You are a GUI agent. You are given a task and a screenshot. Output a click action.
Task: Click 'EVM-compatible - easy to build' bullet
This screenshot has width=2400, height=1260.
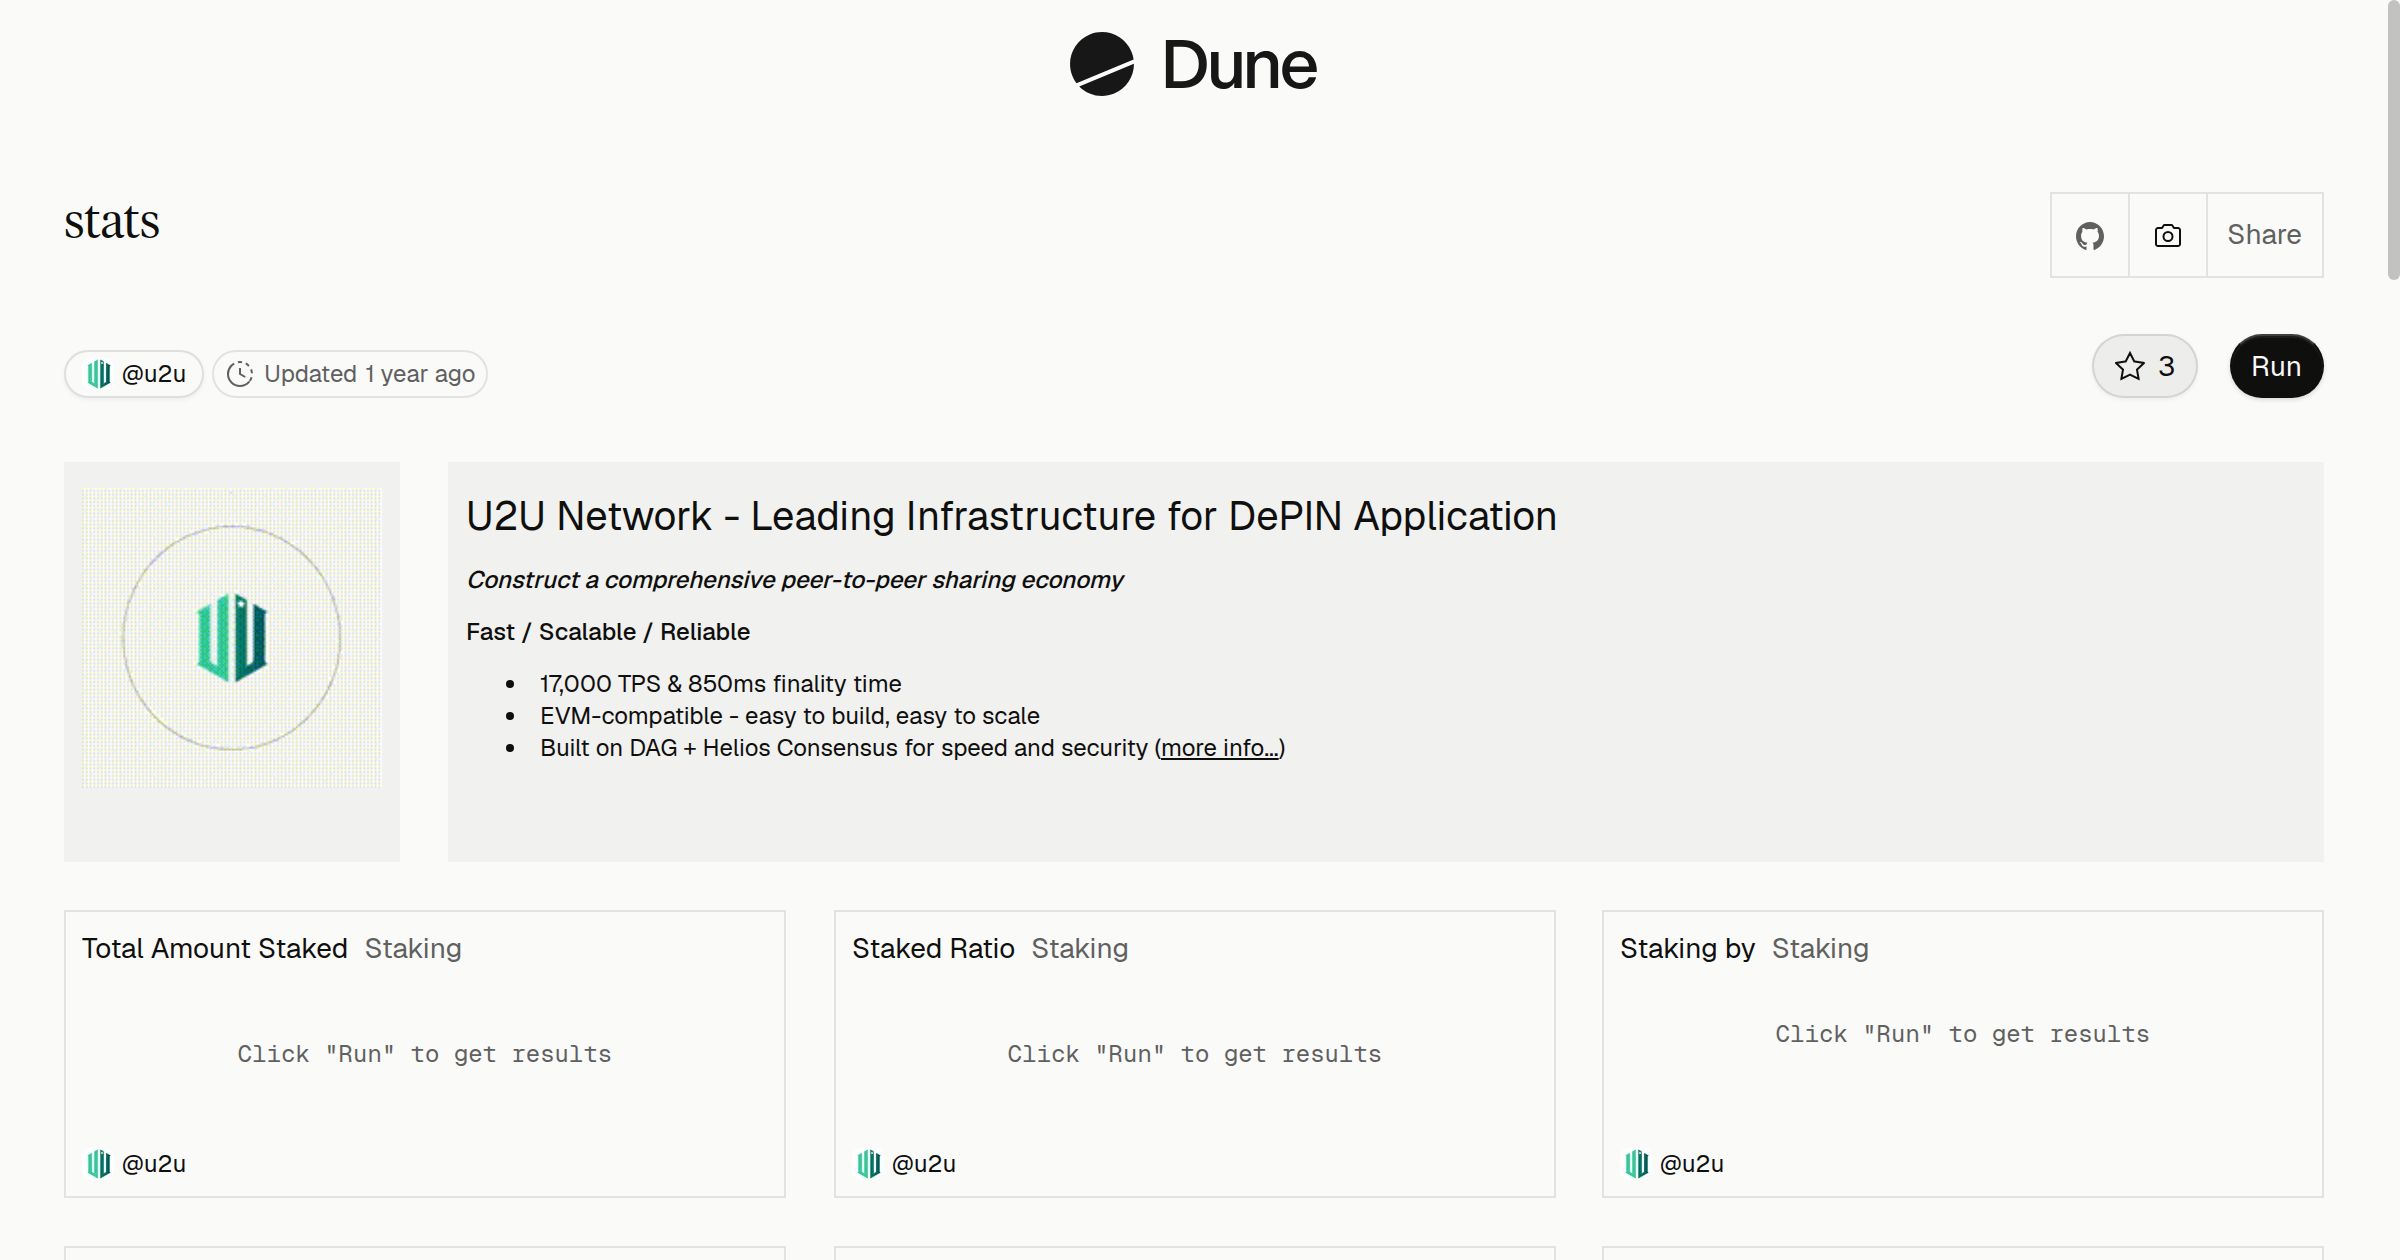tap(790, 716)
